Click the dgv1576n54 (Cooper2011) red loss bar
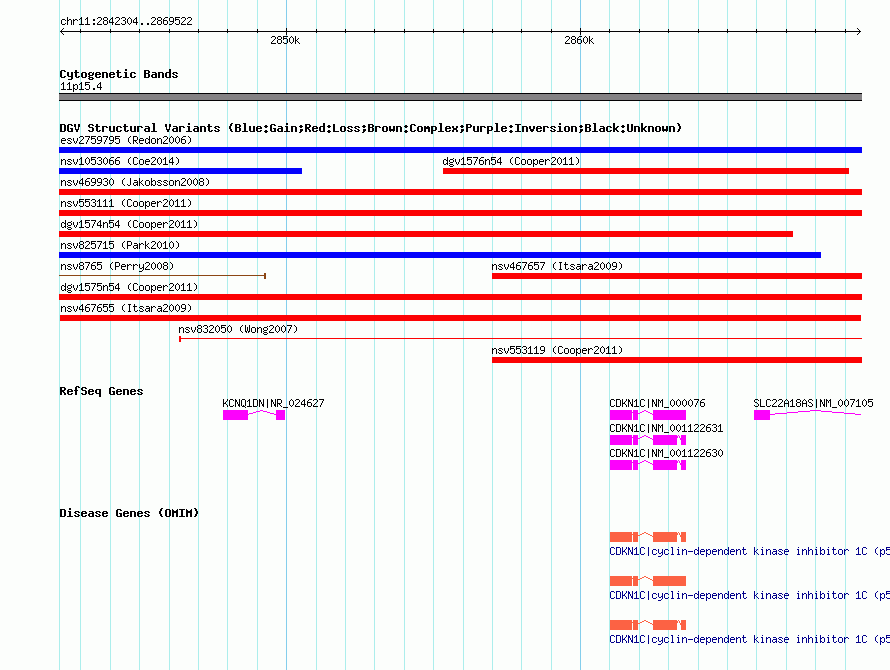Screen dimensions: 890x670 point(645,171)
